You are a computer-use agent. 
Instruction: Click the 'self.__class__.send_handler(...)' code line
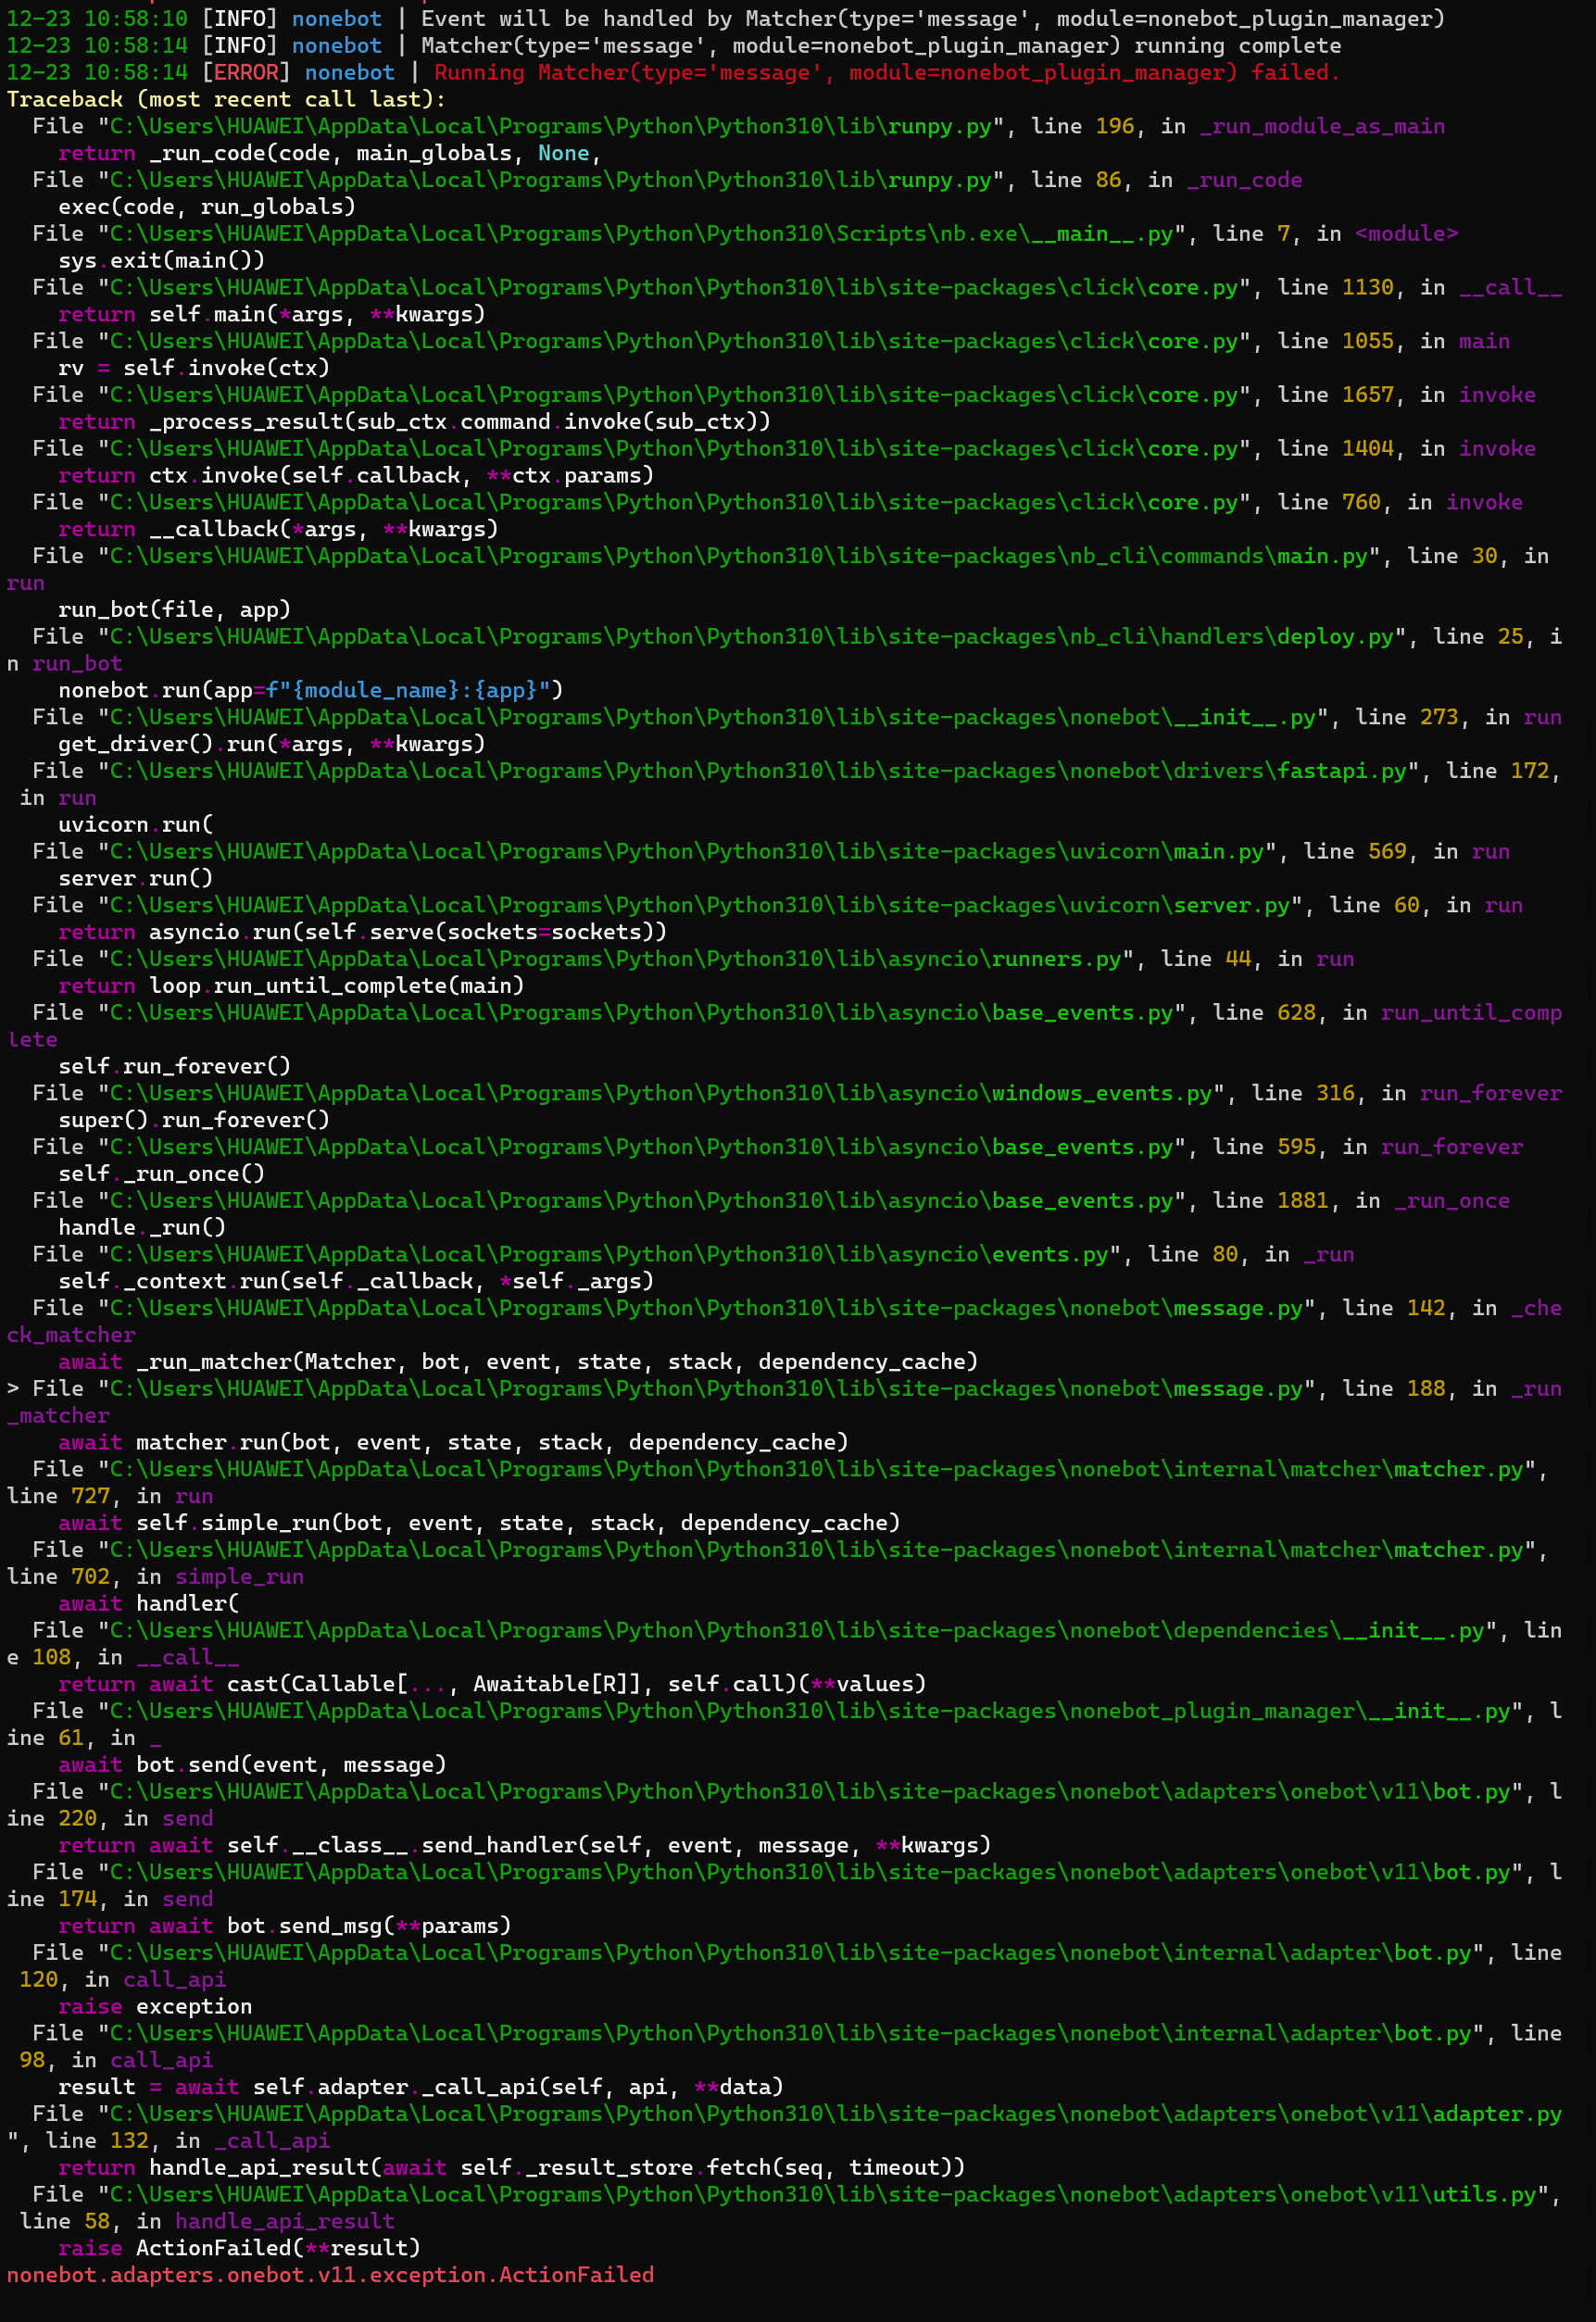[x=524, y=1846]
